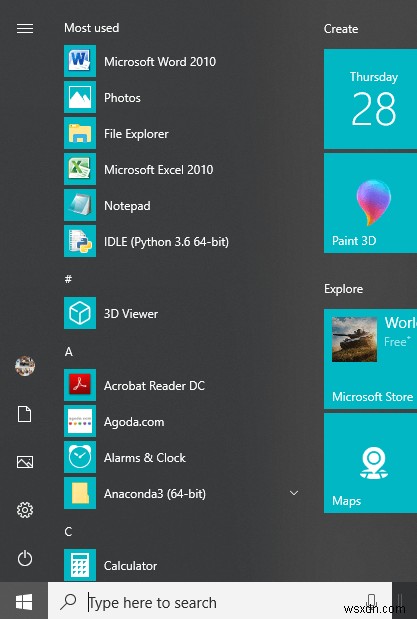
Task: Click 'Agoda.com' text label
Action: tap(134, 422)
